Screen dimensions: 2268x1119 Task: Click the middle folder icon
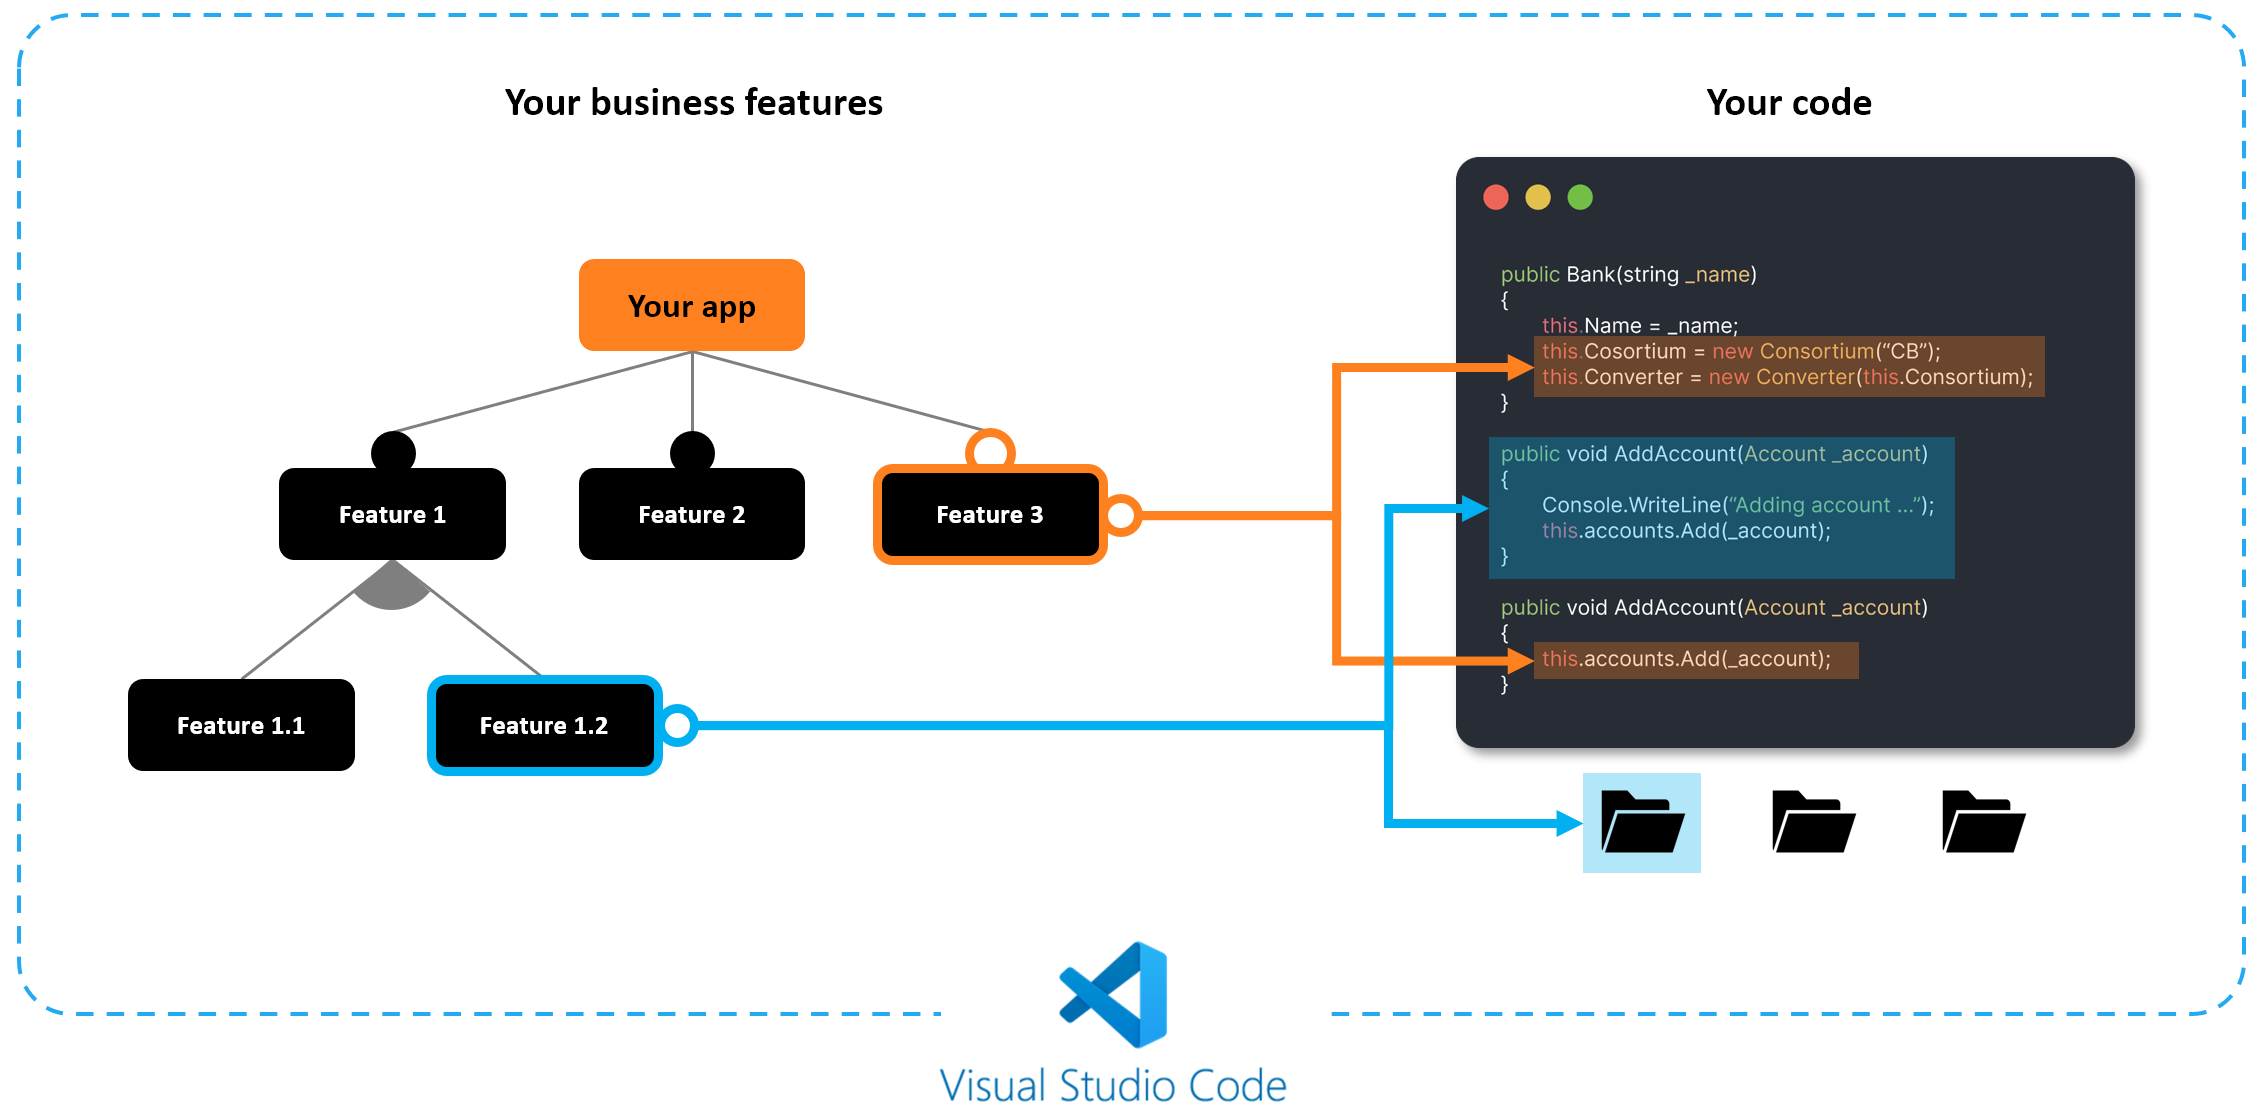tap(1812, 823)
